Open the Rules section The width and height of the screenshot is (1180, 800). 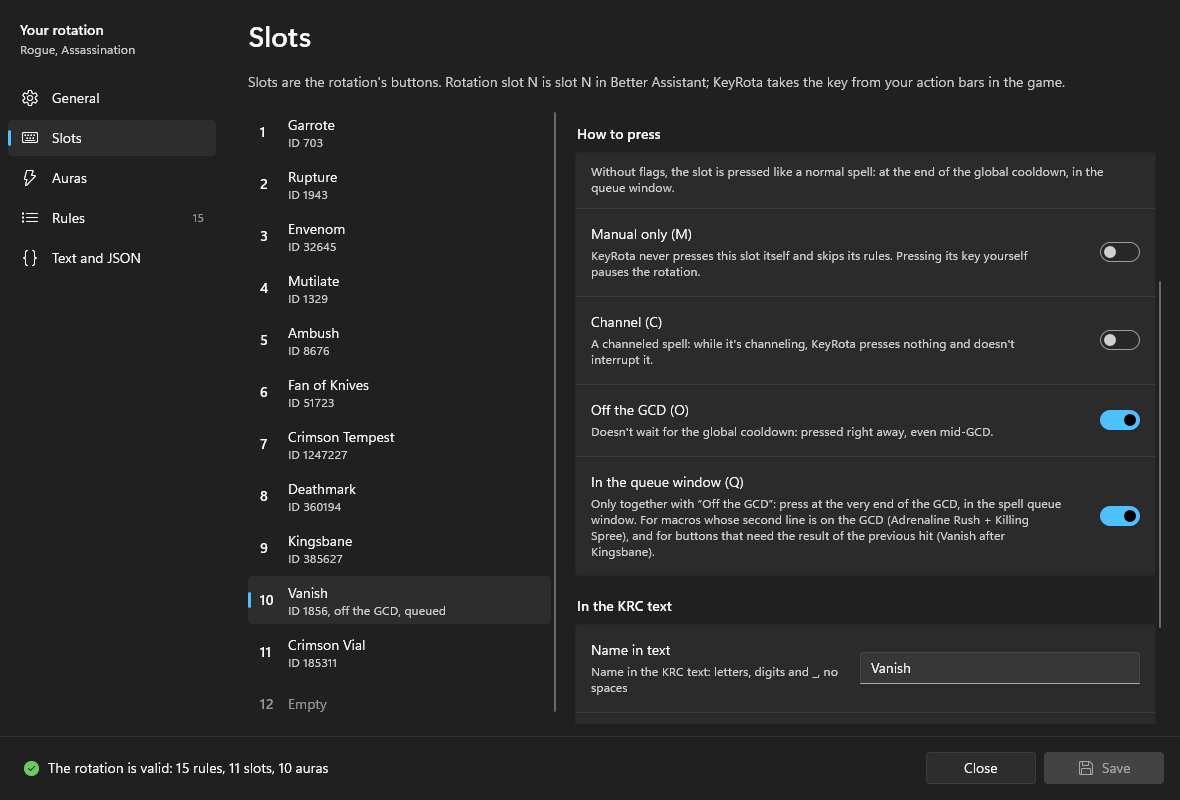[x=112, y=217]
